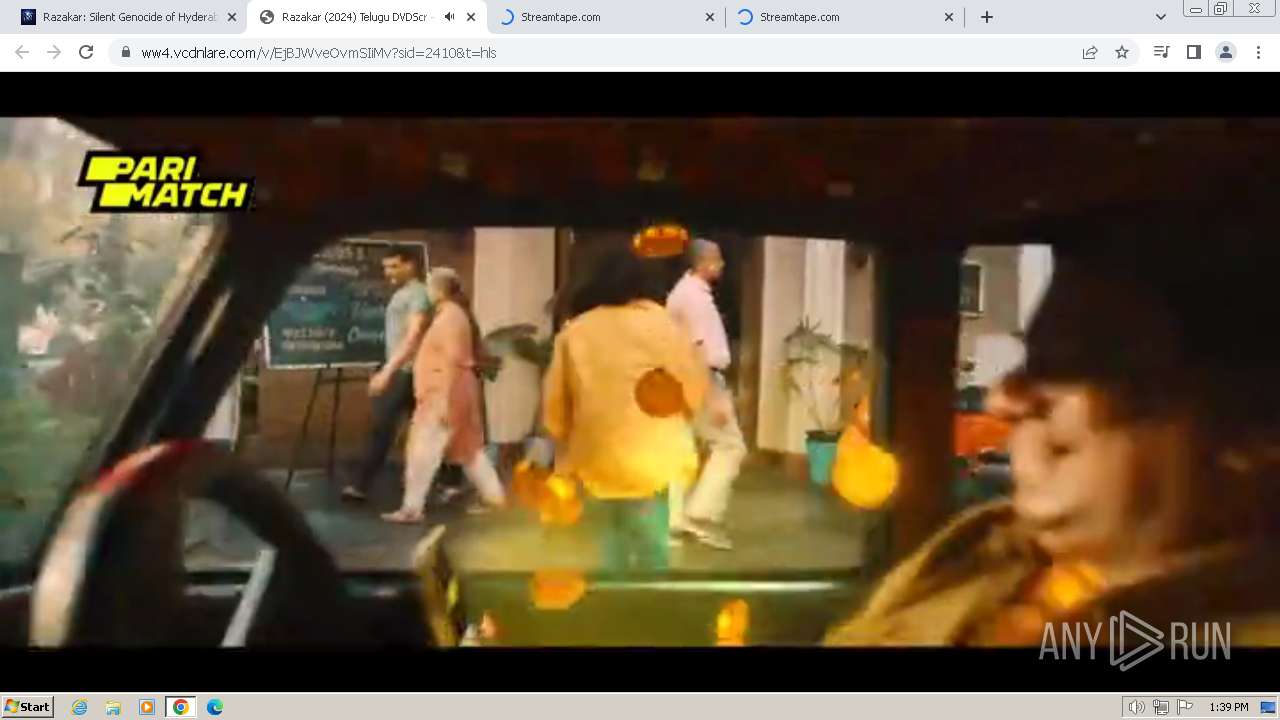
Task: Open the Chrome profile avatar
Action: tap(1226, 52)
